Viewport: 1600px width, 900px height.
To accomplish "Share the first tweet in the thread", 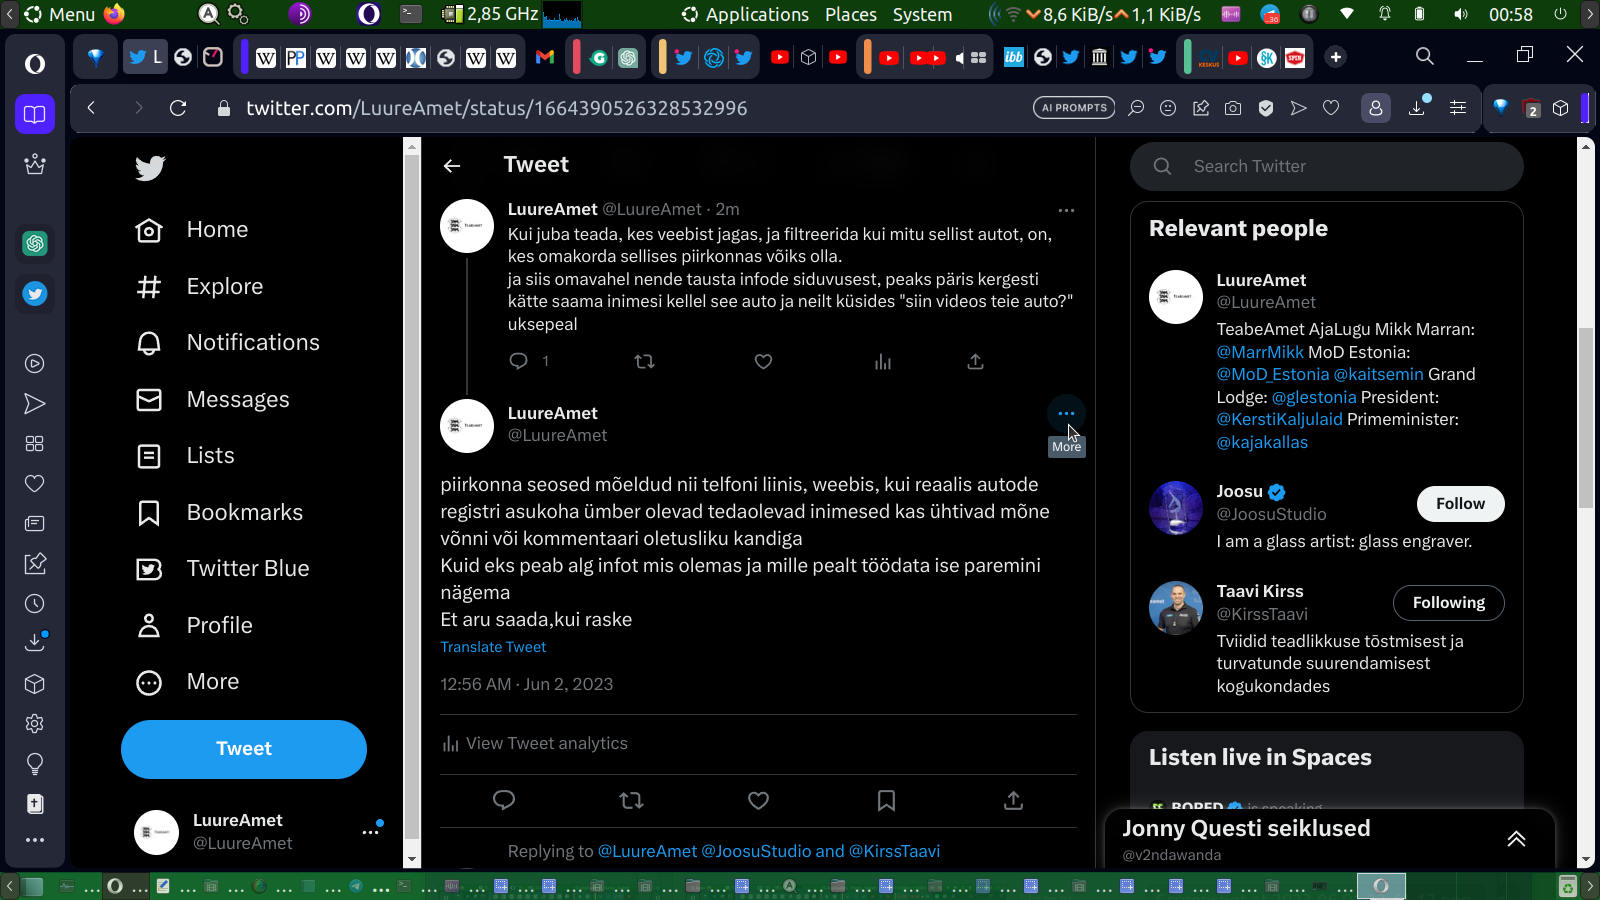I will 975,361.
